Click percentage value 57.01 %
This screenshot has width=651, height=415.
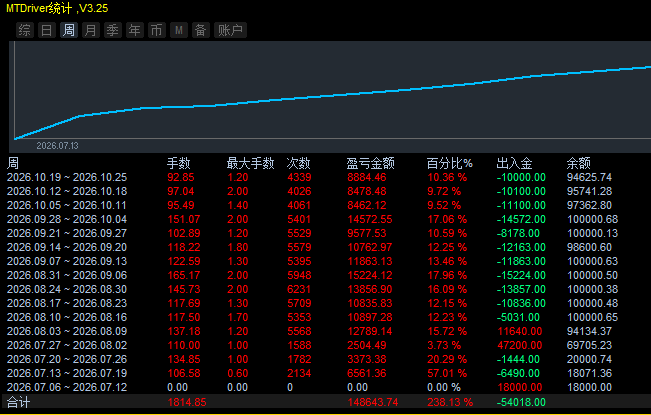[x=447, y=374]
